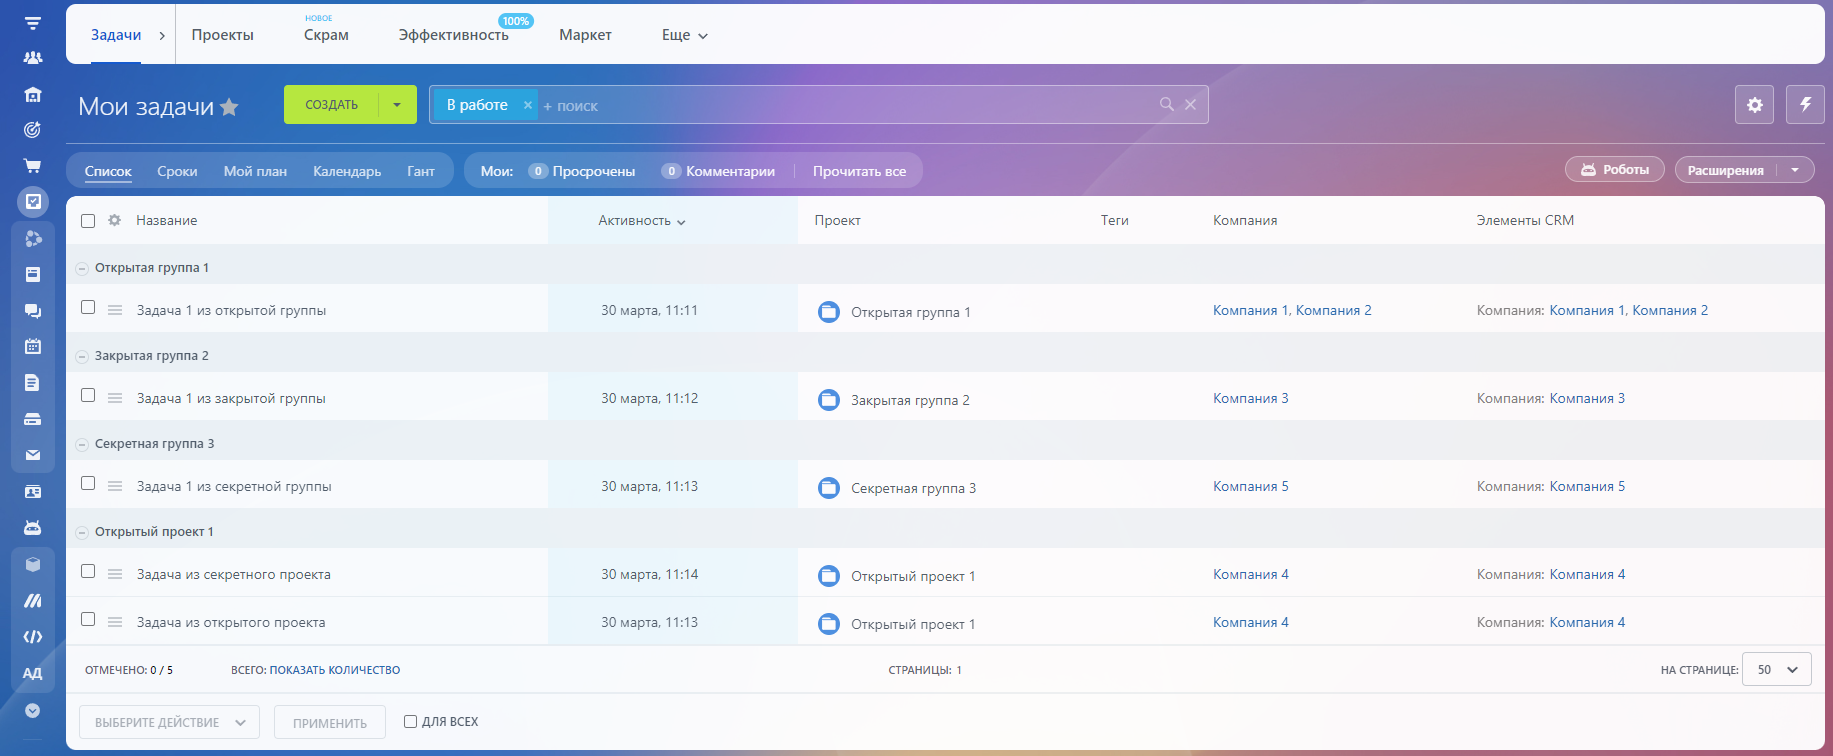Open the Скрам menu item
Screen dimensions: 1833x756
tap(326, 35)
